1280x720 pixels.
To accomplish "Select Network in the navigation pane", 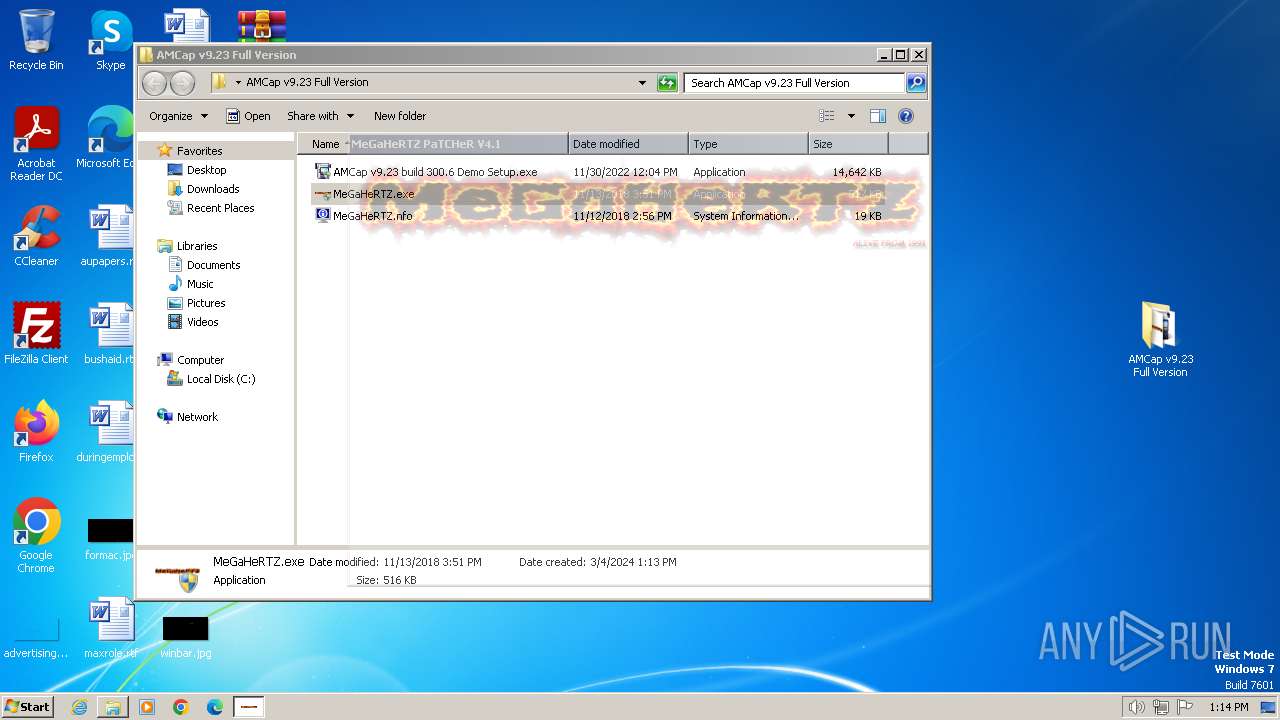I will [x=197, y=417].
